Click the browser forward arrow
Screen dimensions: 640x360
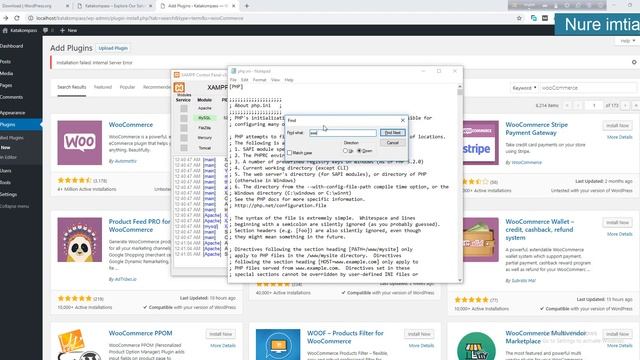(5, 18)
